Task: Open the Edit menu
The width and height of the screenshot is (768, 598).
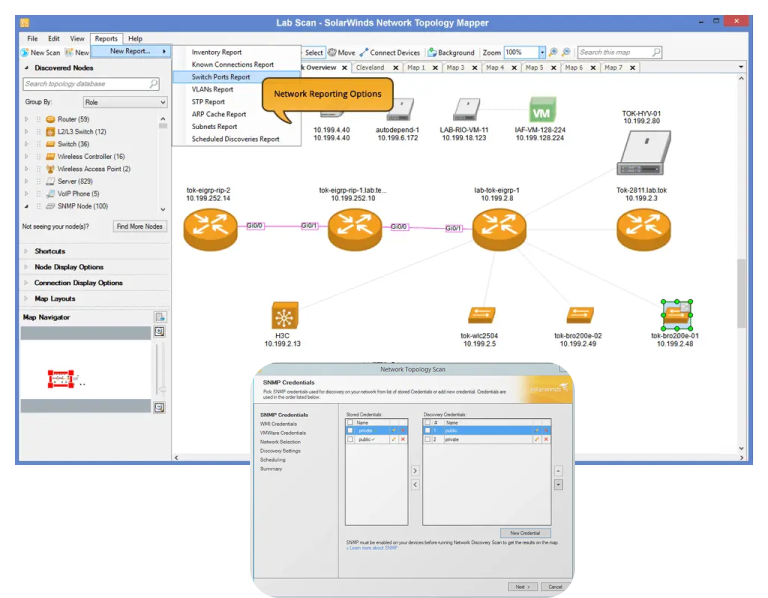Action: coord(53,38)
